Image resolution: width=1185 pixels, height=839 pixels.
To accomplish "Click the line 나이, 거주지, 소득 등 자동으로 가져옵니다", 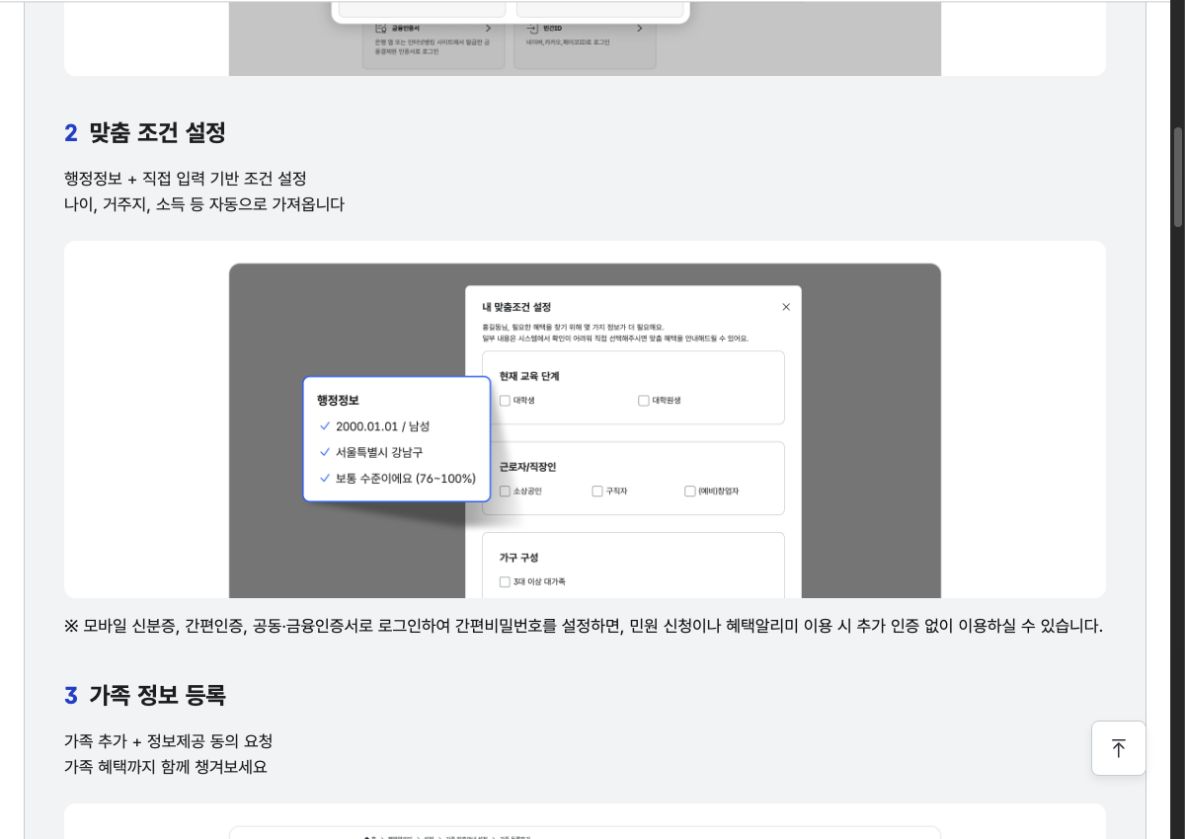I will pos(204,205).
